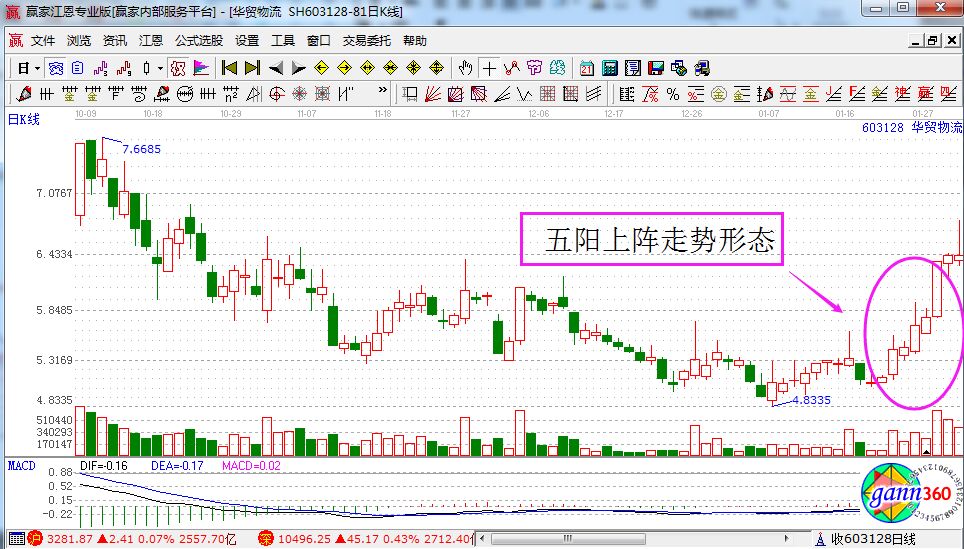Click the colorful flag icon
The width and height of the screenshot is (964, 549).
tap(201, 68)
